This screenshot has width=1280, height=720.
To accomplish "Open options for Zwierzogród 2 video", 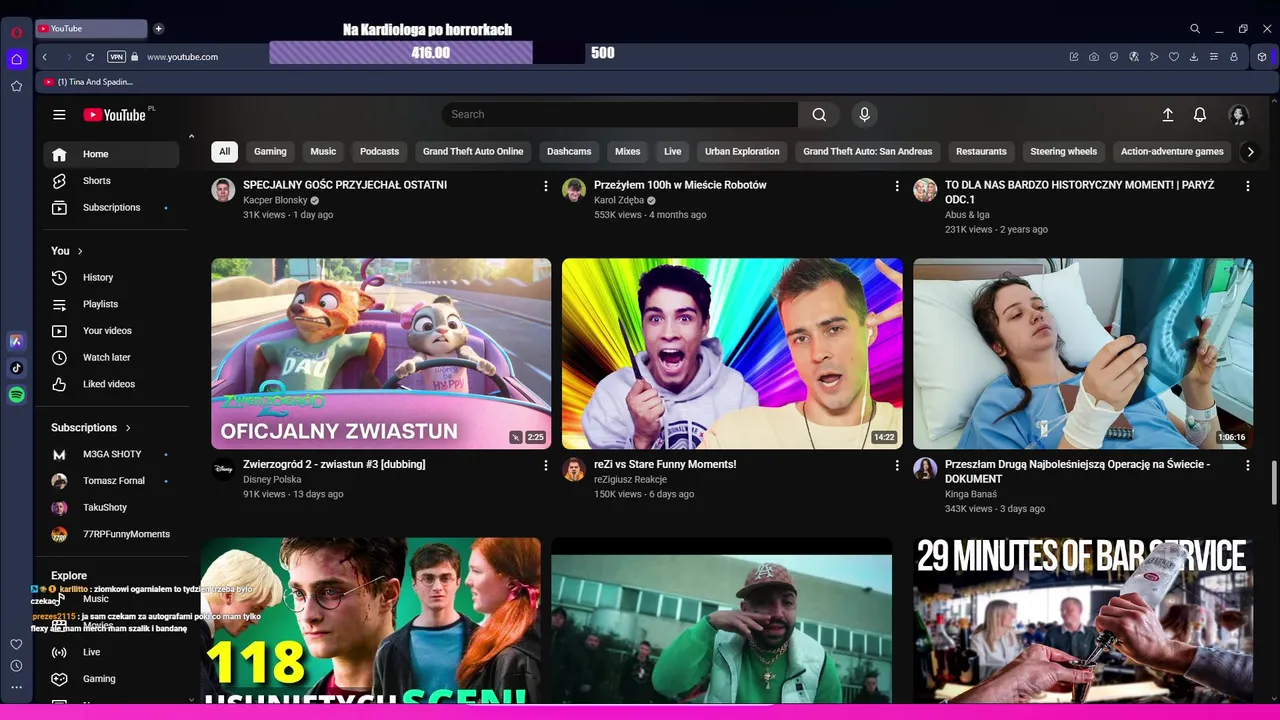I will (x=546, y=466).
